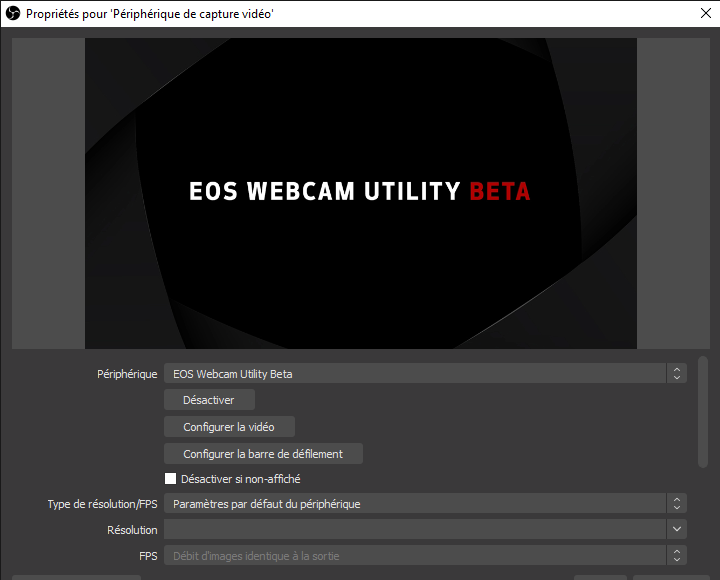720x580 pixels.
Task: Click the vertical scrollbar of the properties list
Action: point(702,410)
